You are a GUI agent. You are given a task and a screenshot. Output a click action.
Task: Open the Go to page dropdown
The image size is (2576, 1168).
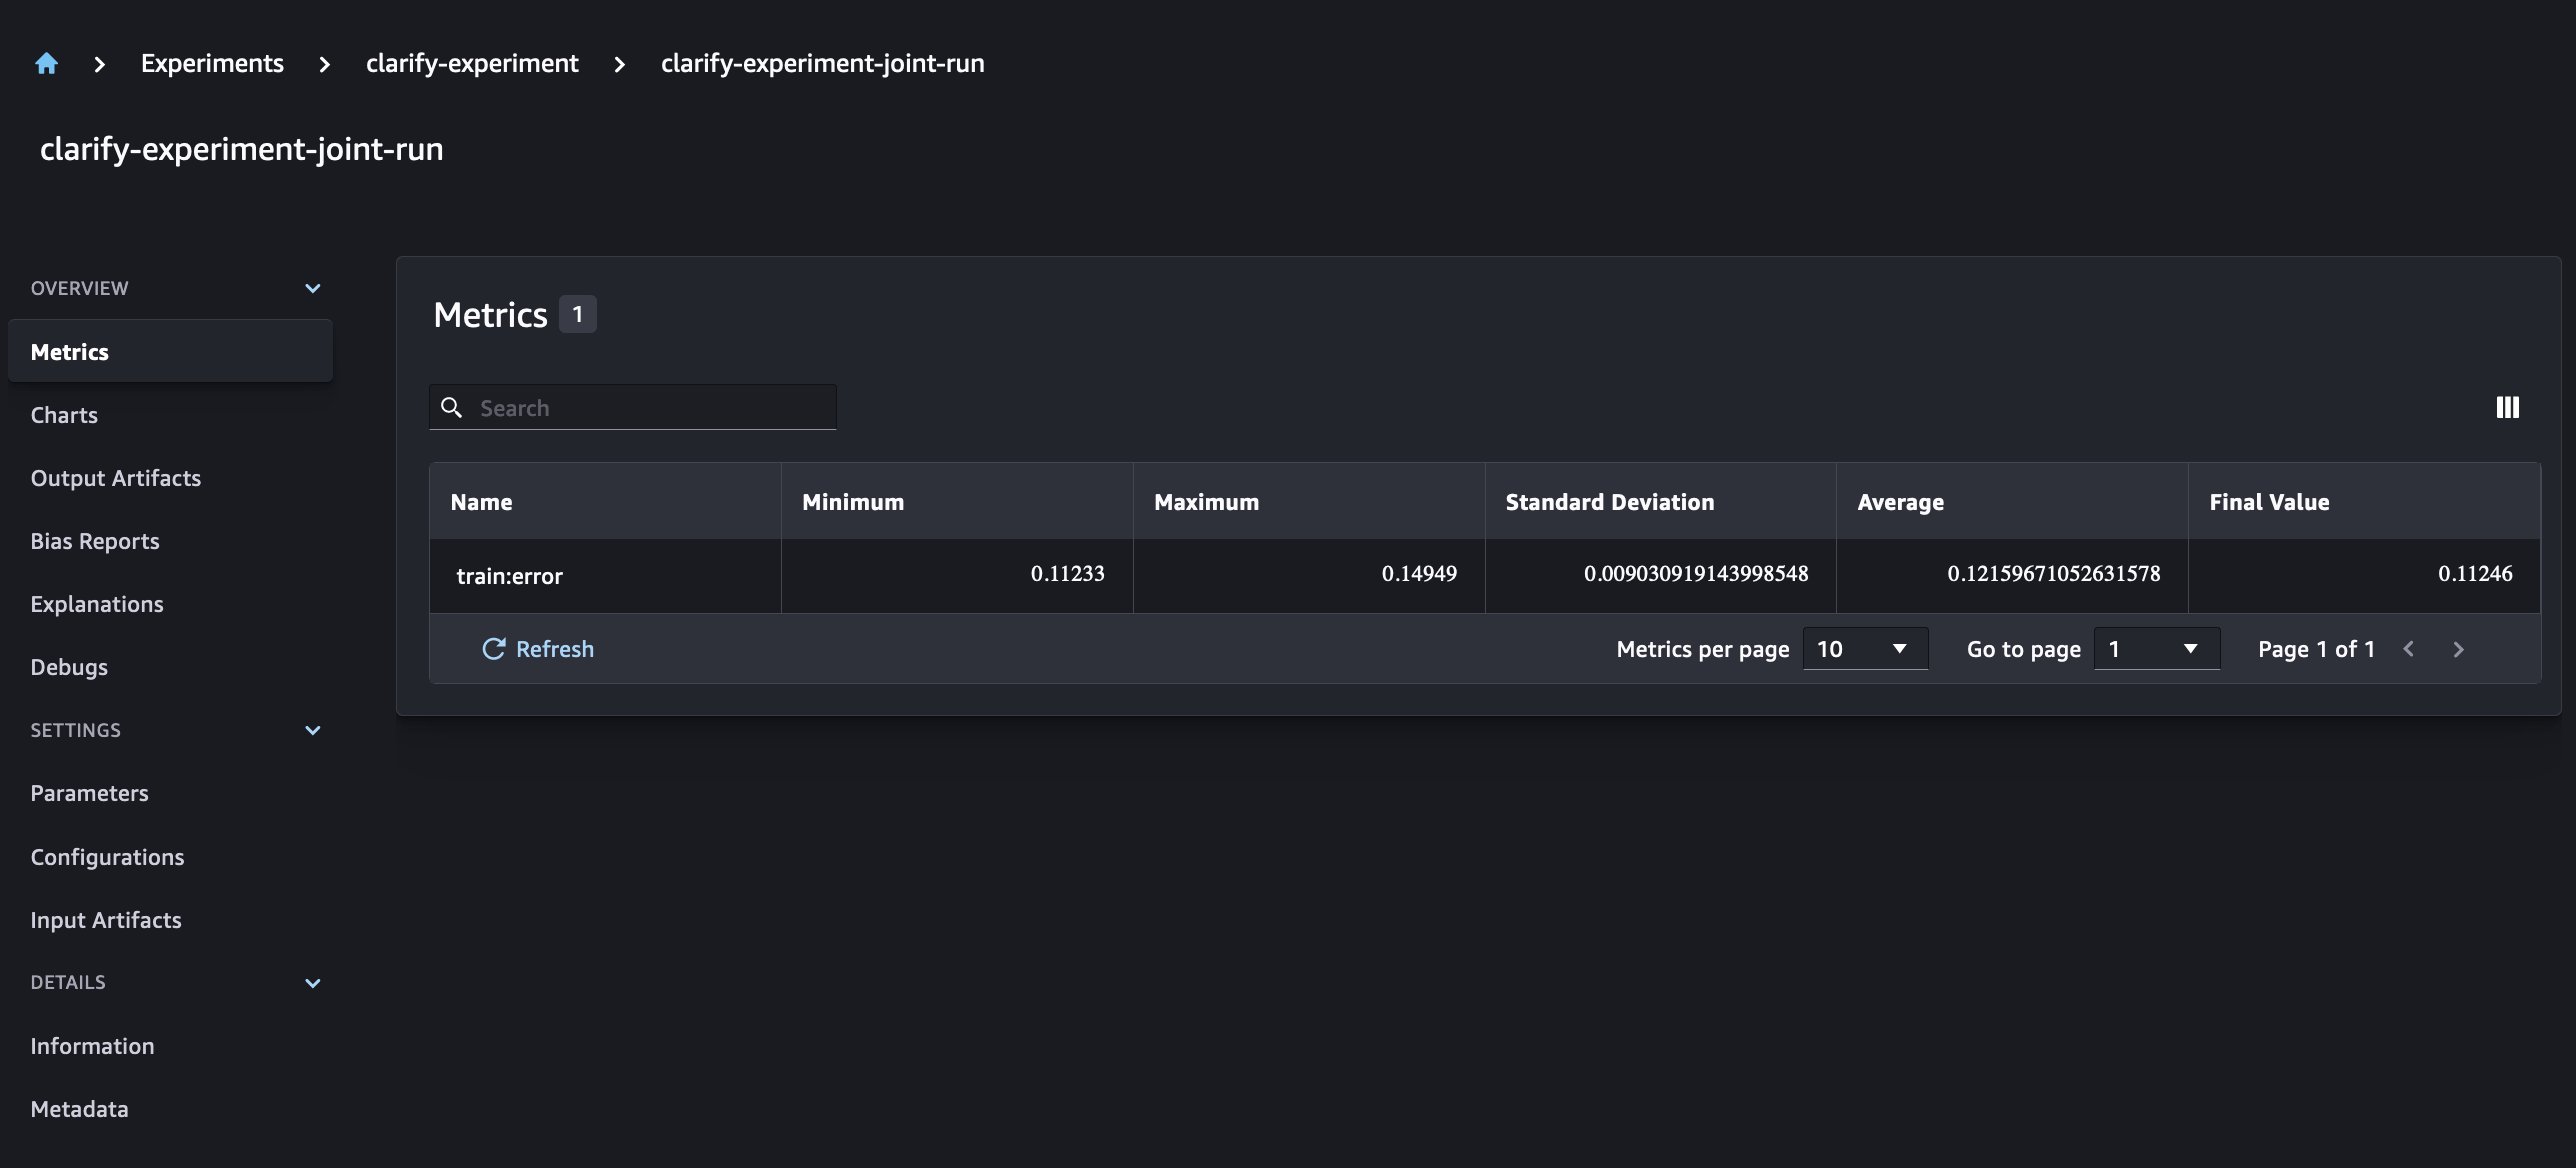[x=2156, y=649]
